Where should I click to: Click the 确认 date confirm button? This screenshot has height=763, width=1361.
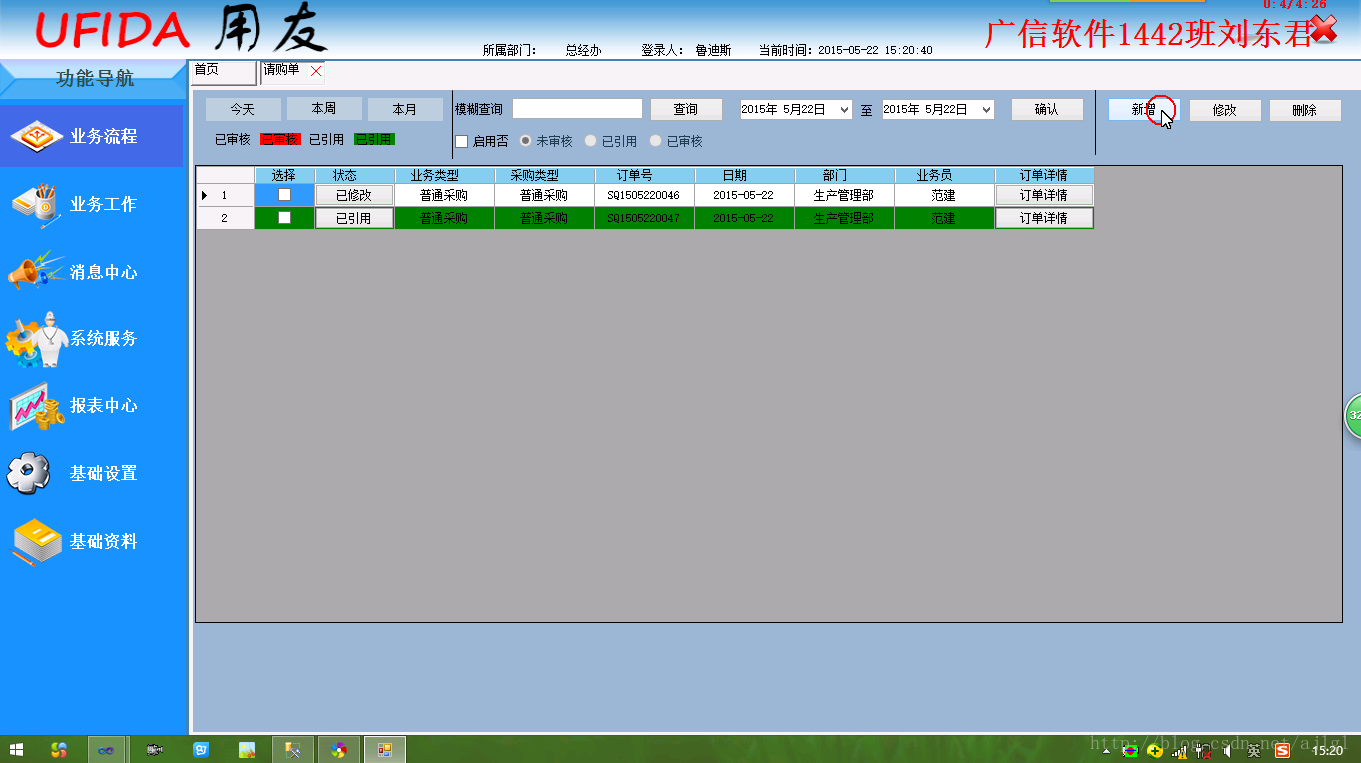(x=1047, y=110)
